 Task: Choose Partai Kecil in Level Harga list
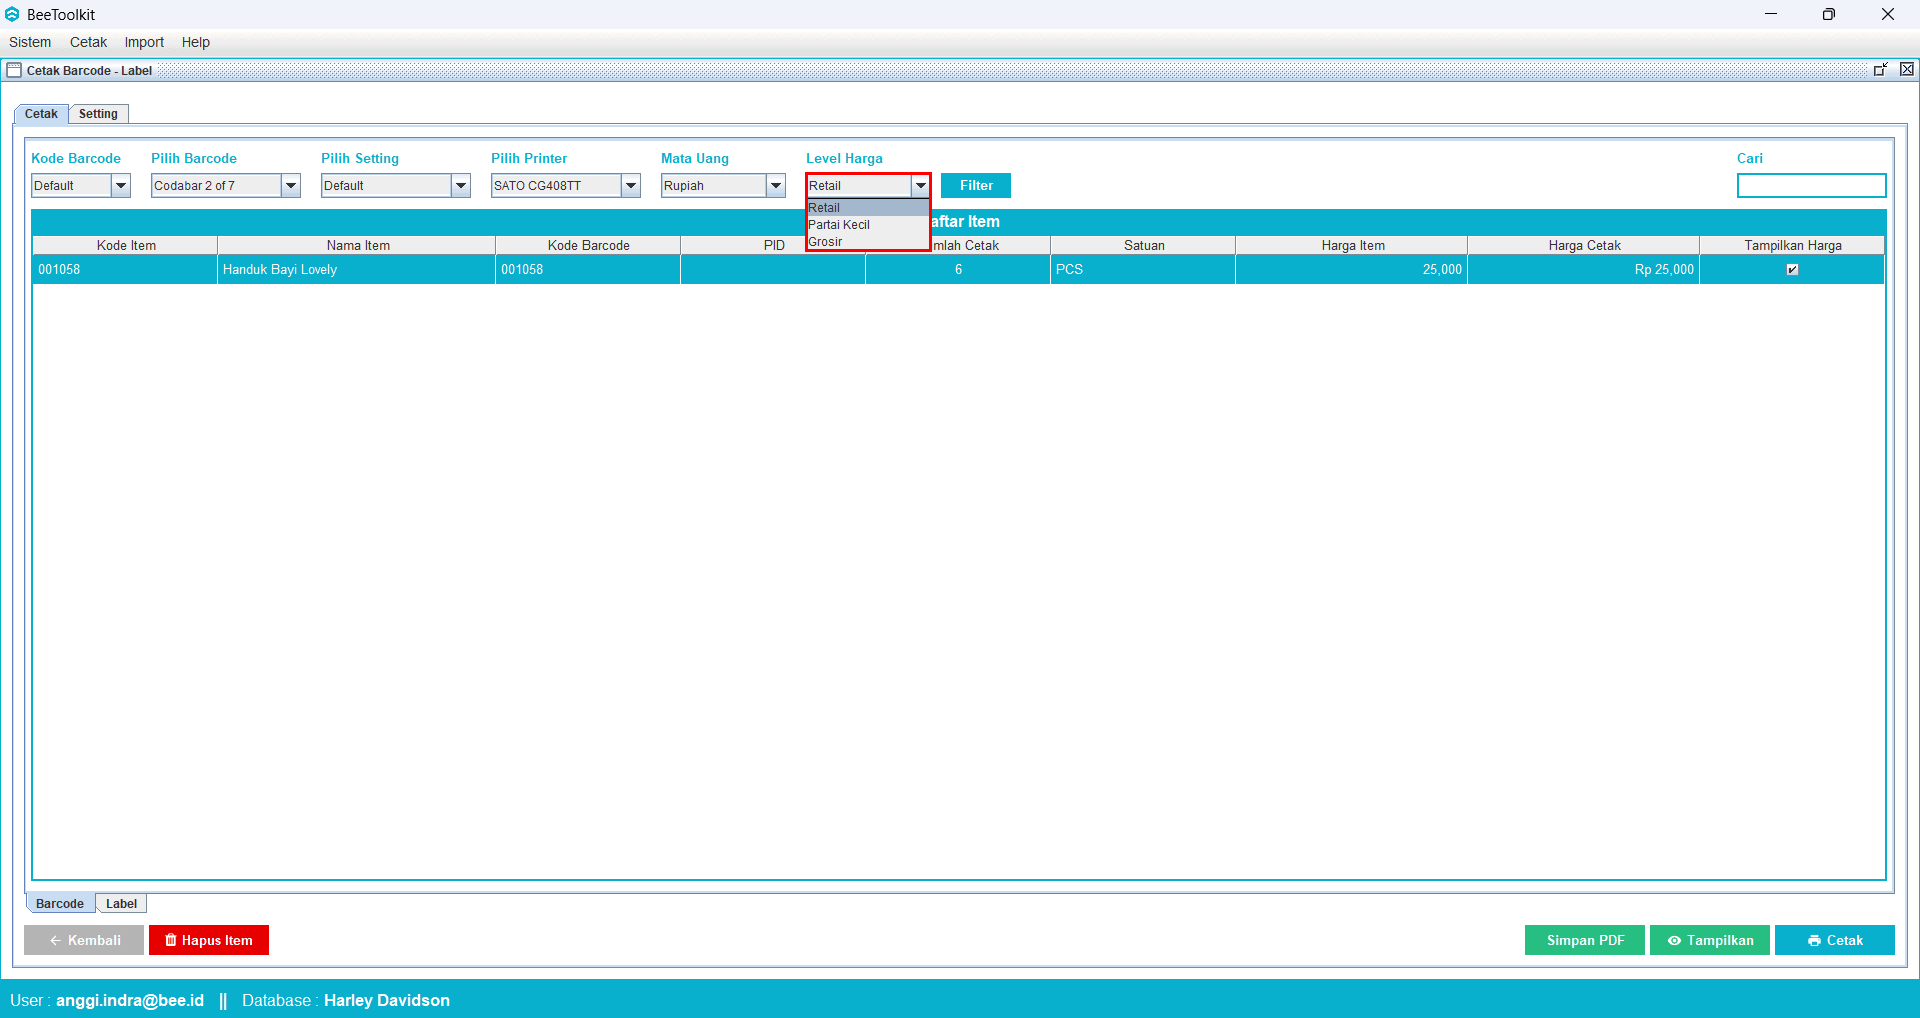[840, 225]
